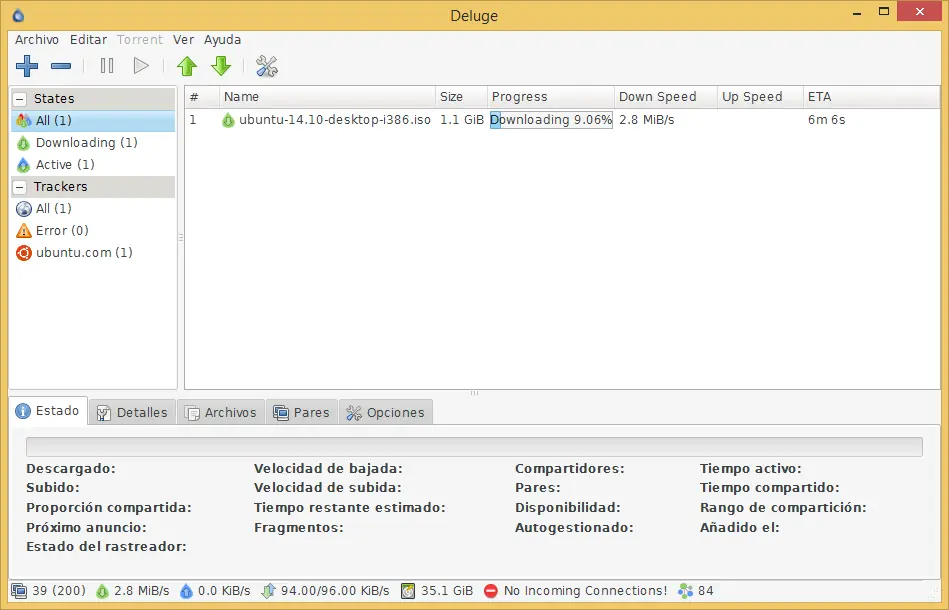
Task: Filter by Error (0) tracker
Action: click(x=93, y=231)
